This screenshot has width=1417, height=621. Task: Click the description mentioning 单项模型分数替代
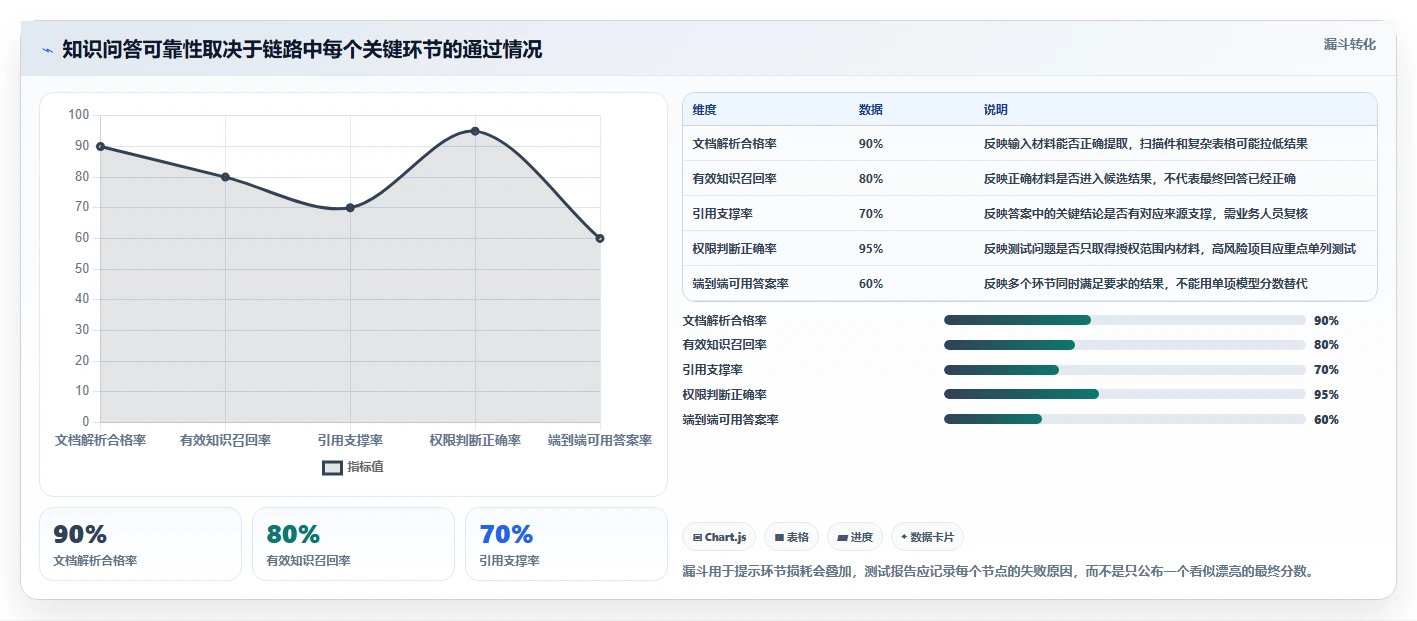point(1146,284)
